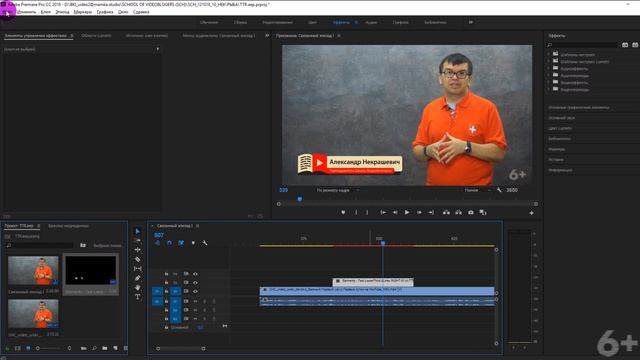This screenshot has width=640, height=360.
Task: Open the Program monitor button editor plus
Action: (531, 213)
